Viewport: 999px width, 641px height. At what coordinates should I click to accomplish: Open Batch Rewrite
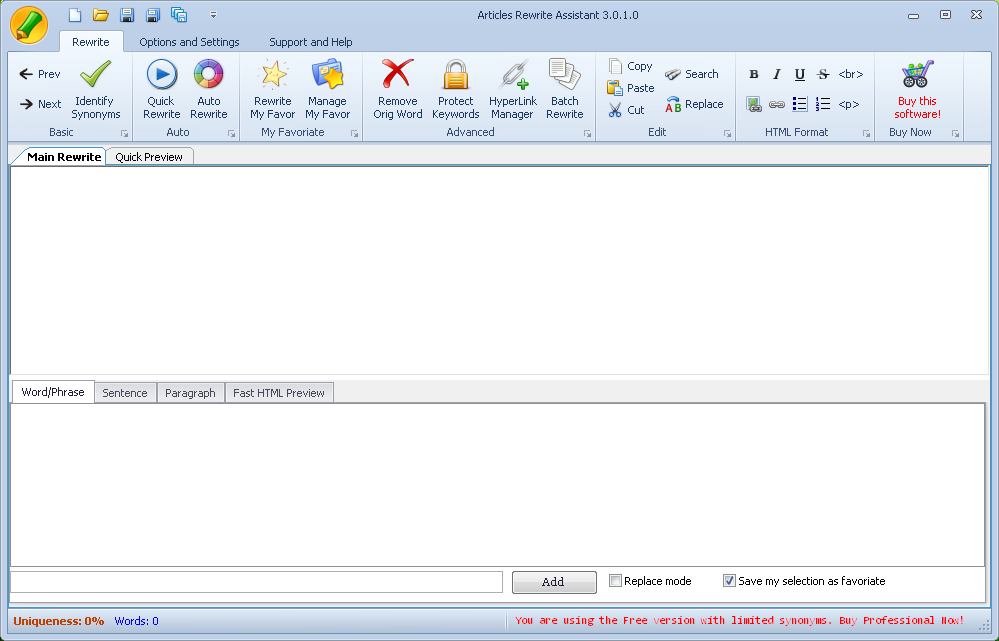[564, 89]
